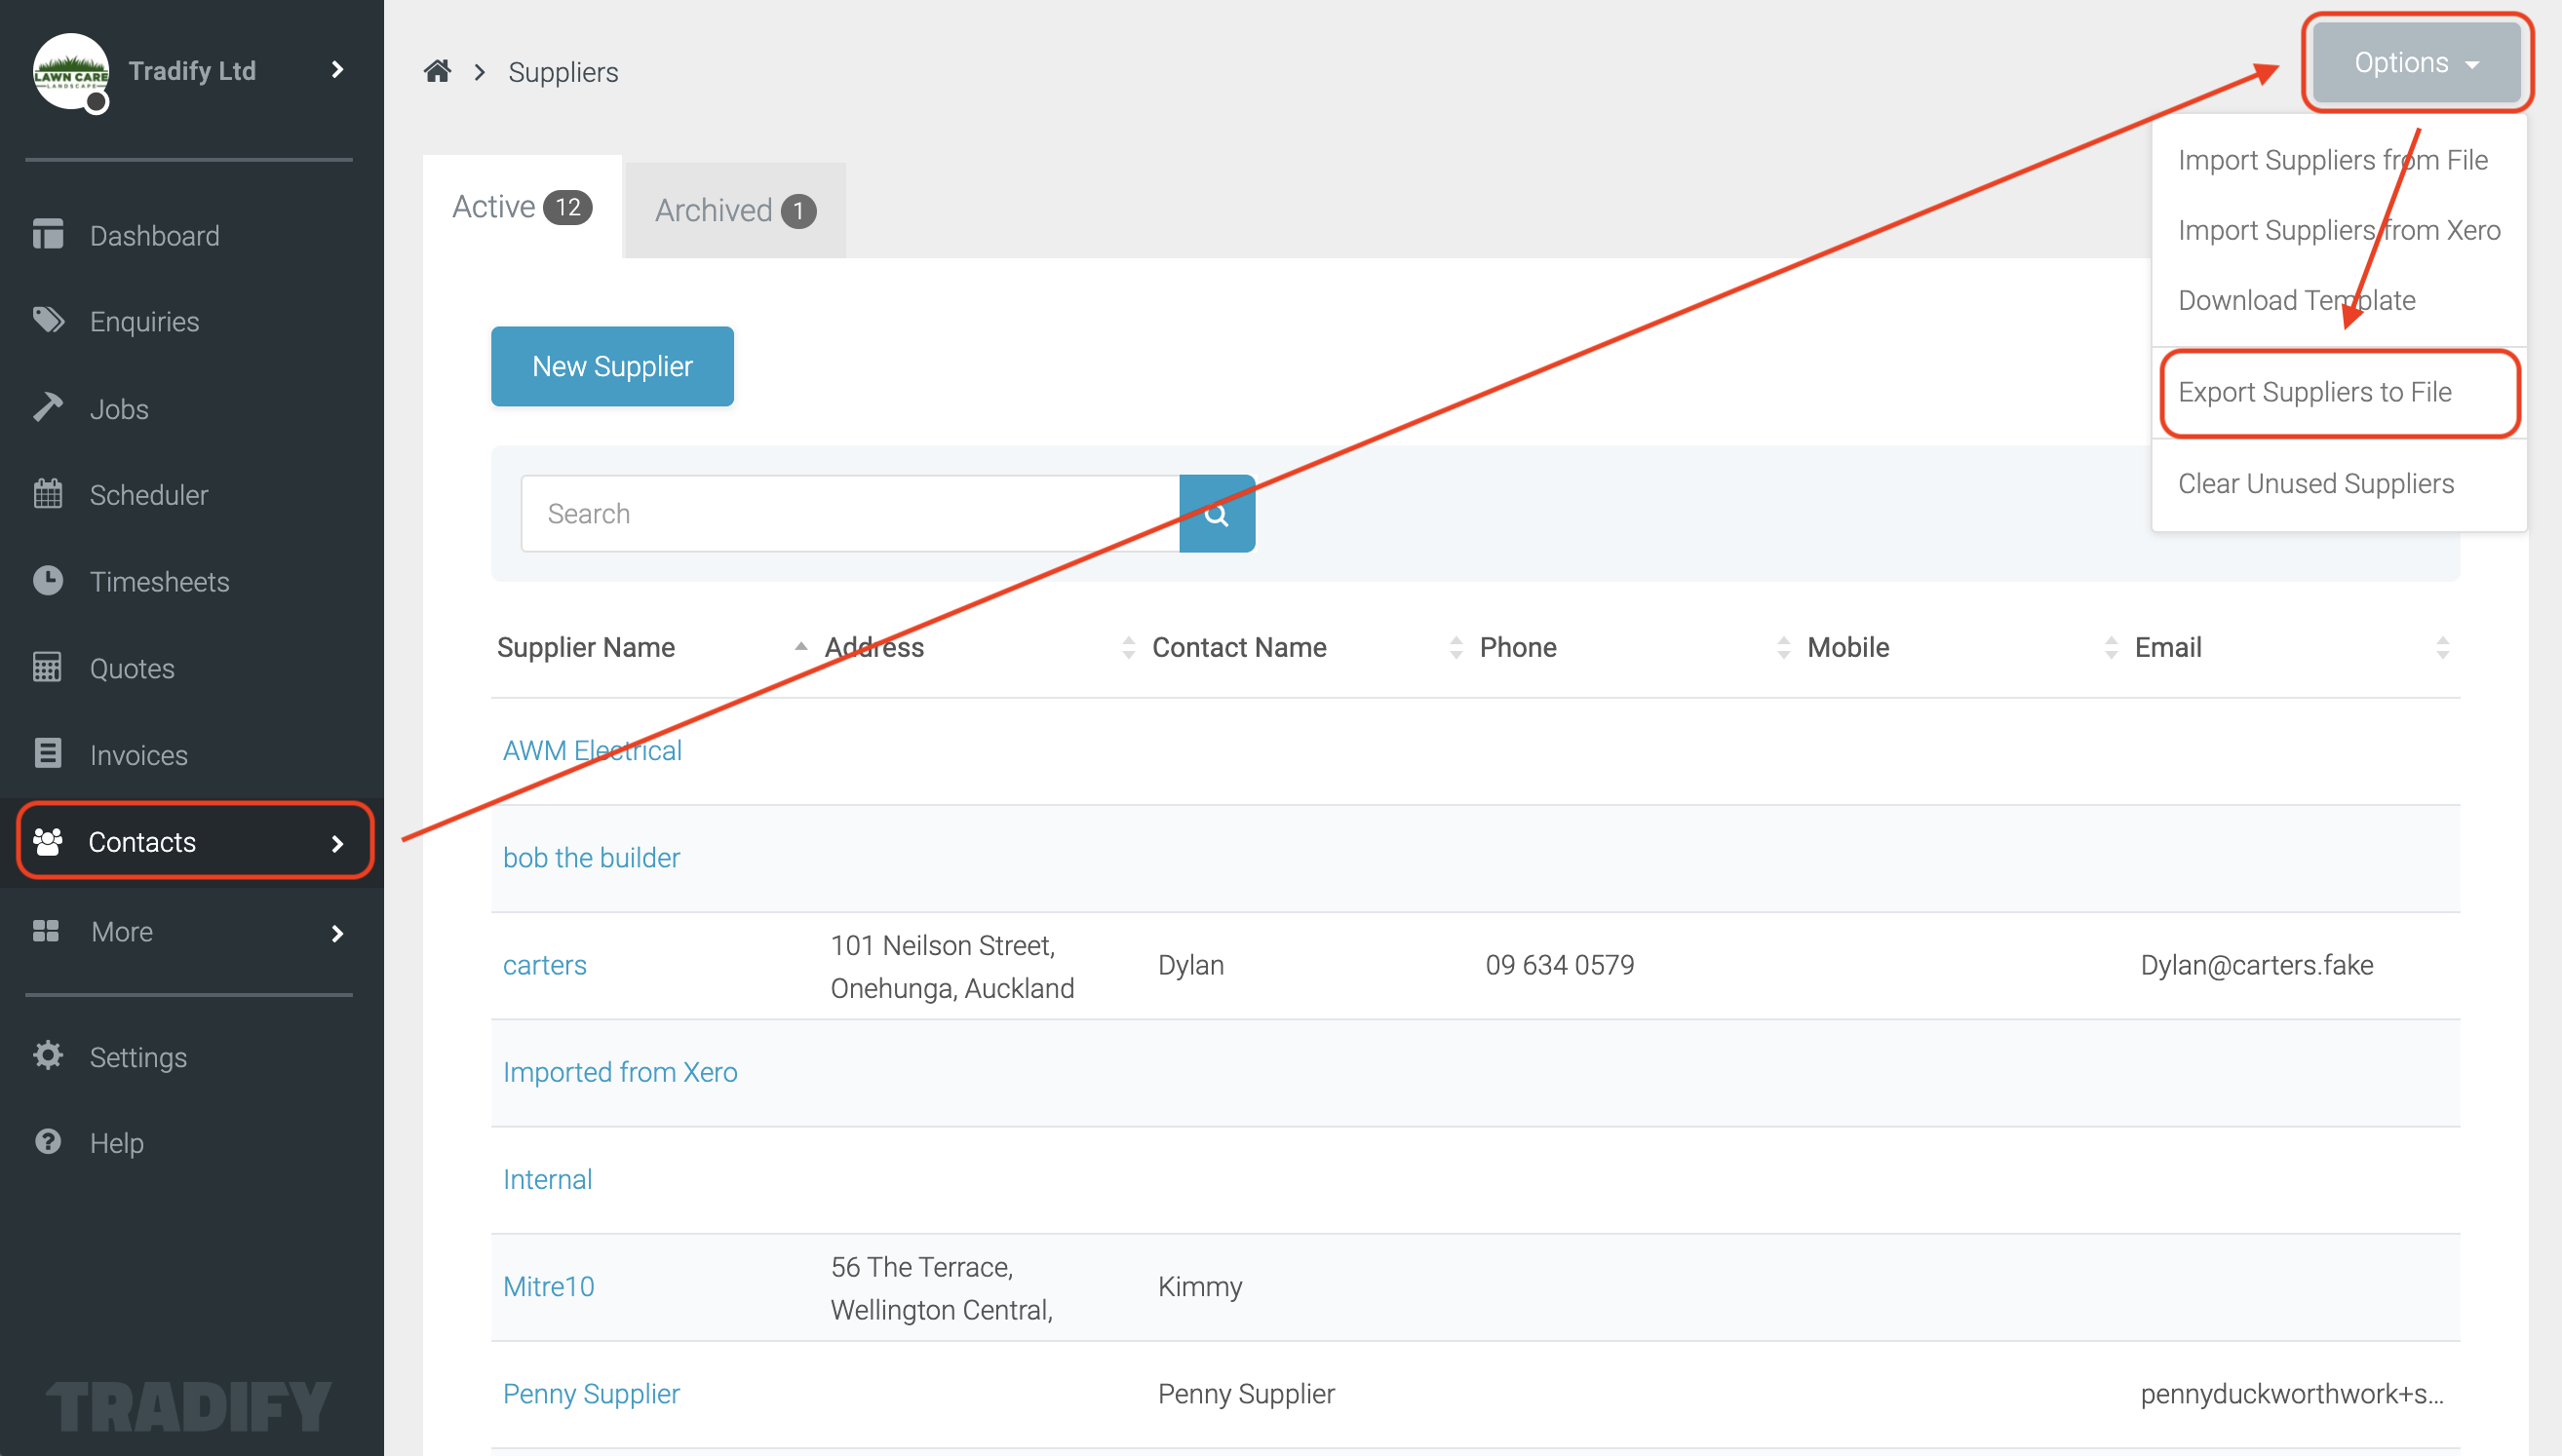Open Enquiries via the tags icon
The height and width of the screenshot is (1456, 2562).
[x=47, y=320]
